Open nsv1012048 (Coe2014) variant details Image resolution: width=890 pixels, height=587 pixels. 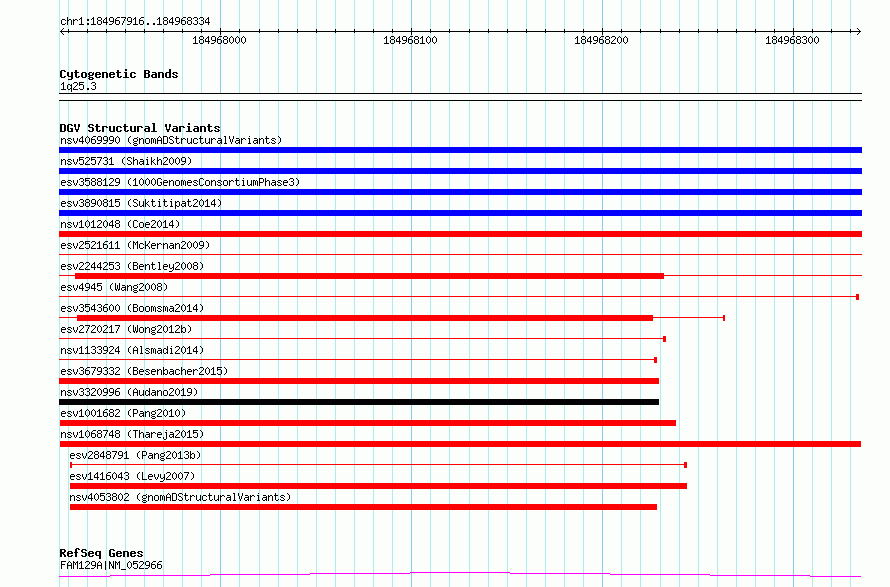(x=120, y=224)
